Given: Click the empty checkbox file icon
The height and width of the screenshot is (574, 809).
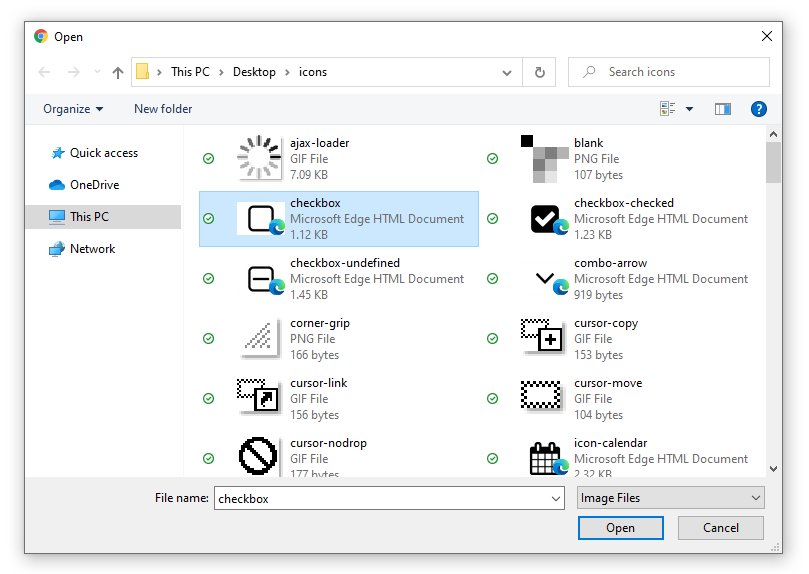Looking at the screenshot, I should [x=261, y=219].
